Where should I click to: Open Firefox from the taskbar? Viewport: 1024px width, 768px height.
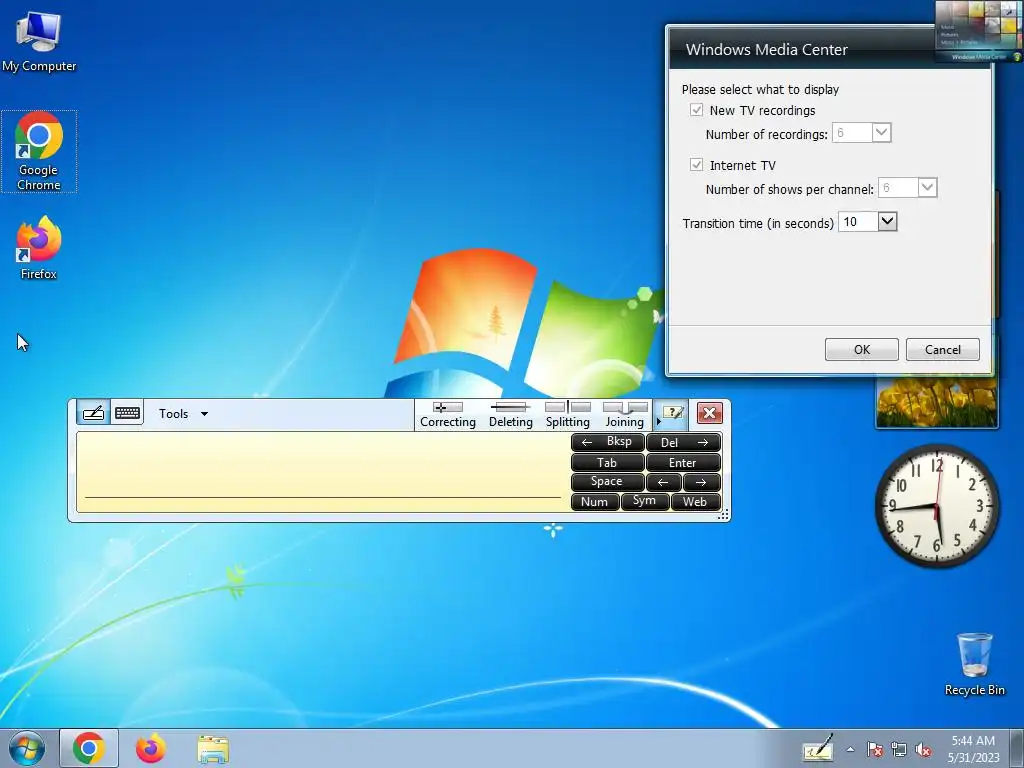151,748
